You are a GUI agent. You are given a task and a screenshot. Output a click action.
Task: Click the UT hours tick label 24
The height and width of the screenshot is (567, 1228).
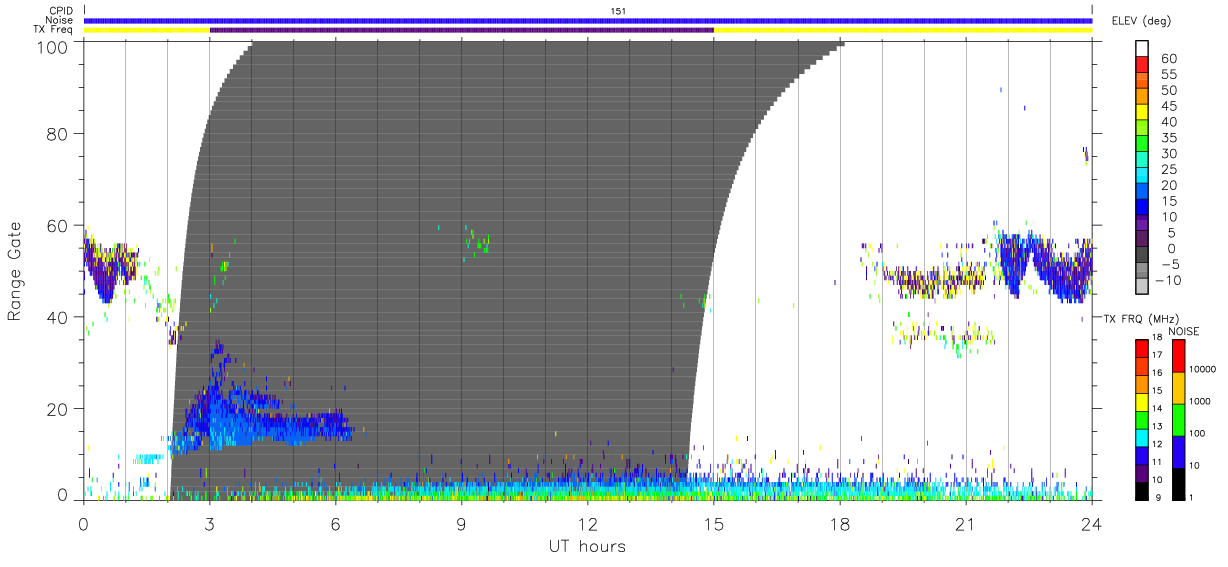point(1092,523)
